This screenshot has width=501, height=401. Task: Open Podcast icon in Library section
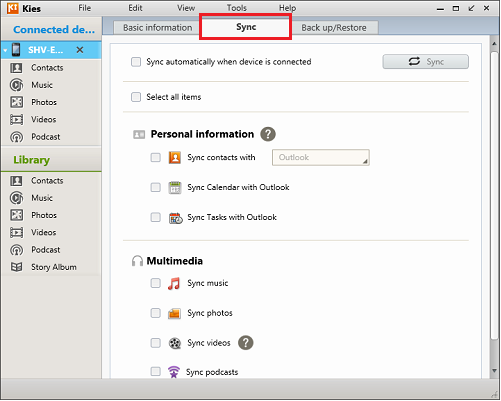16,250
